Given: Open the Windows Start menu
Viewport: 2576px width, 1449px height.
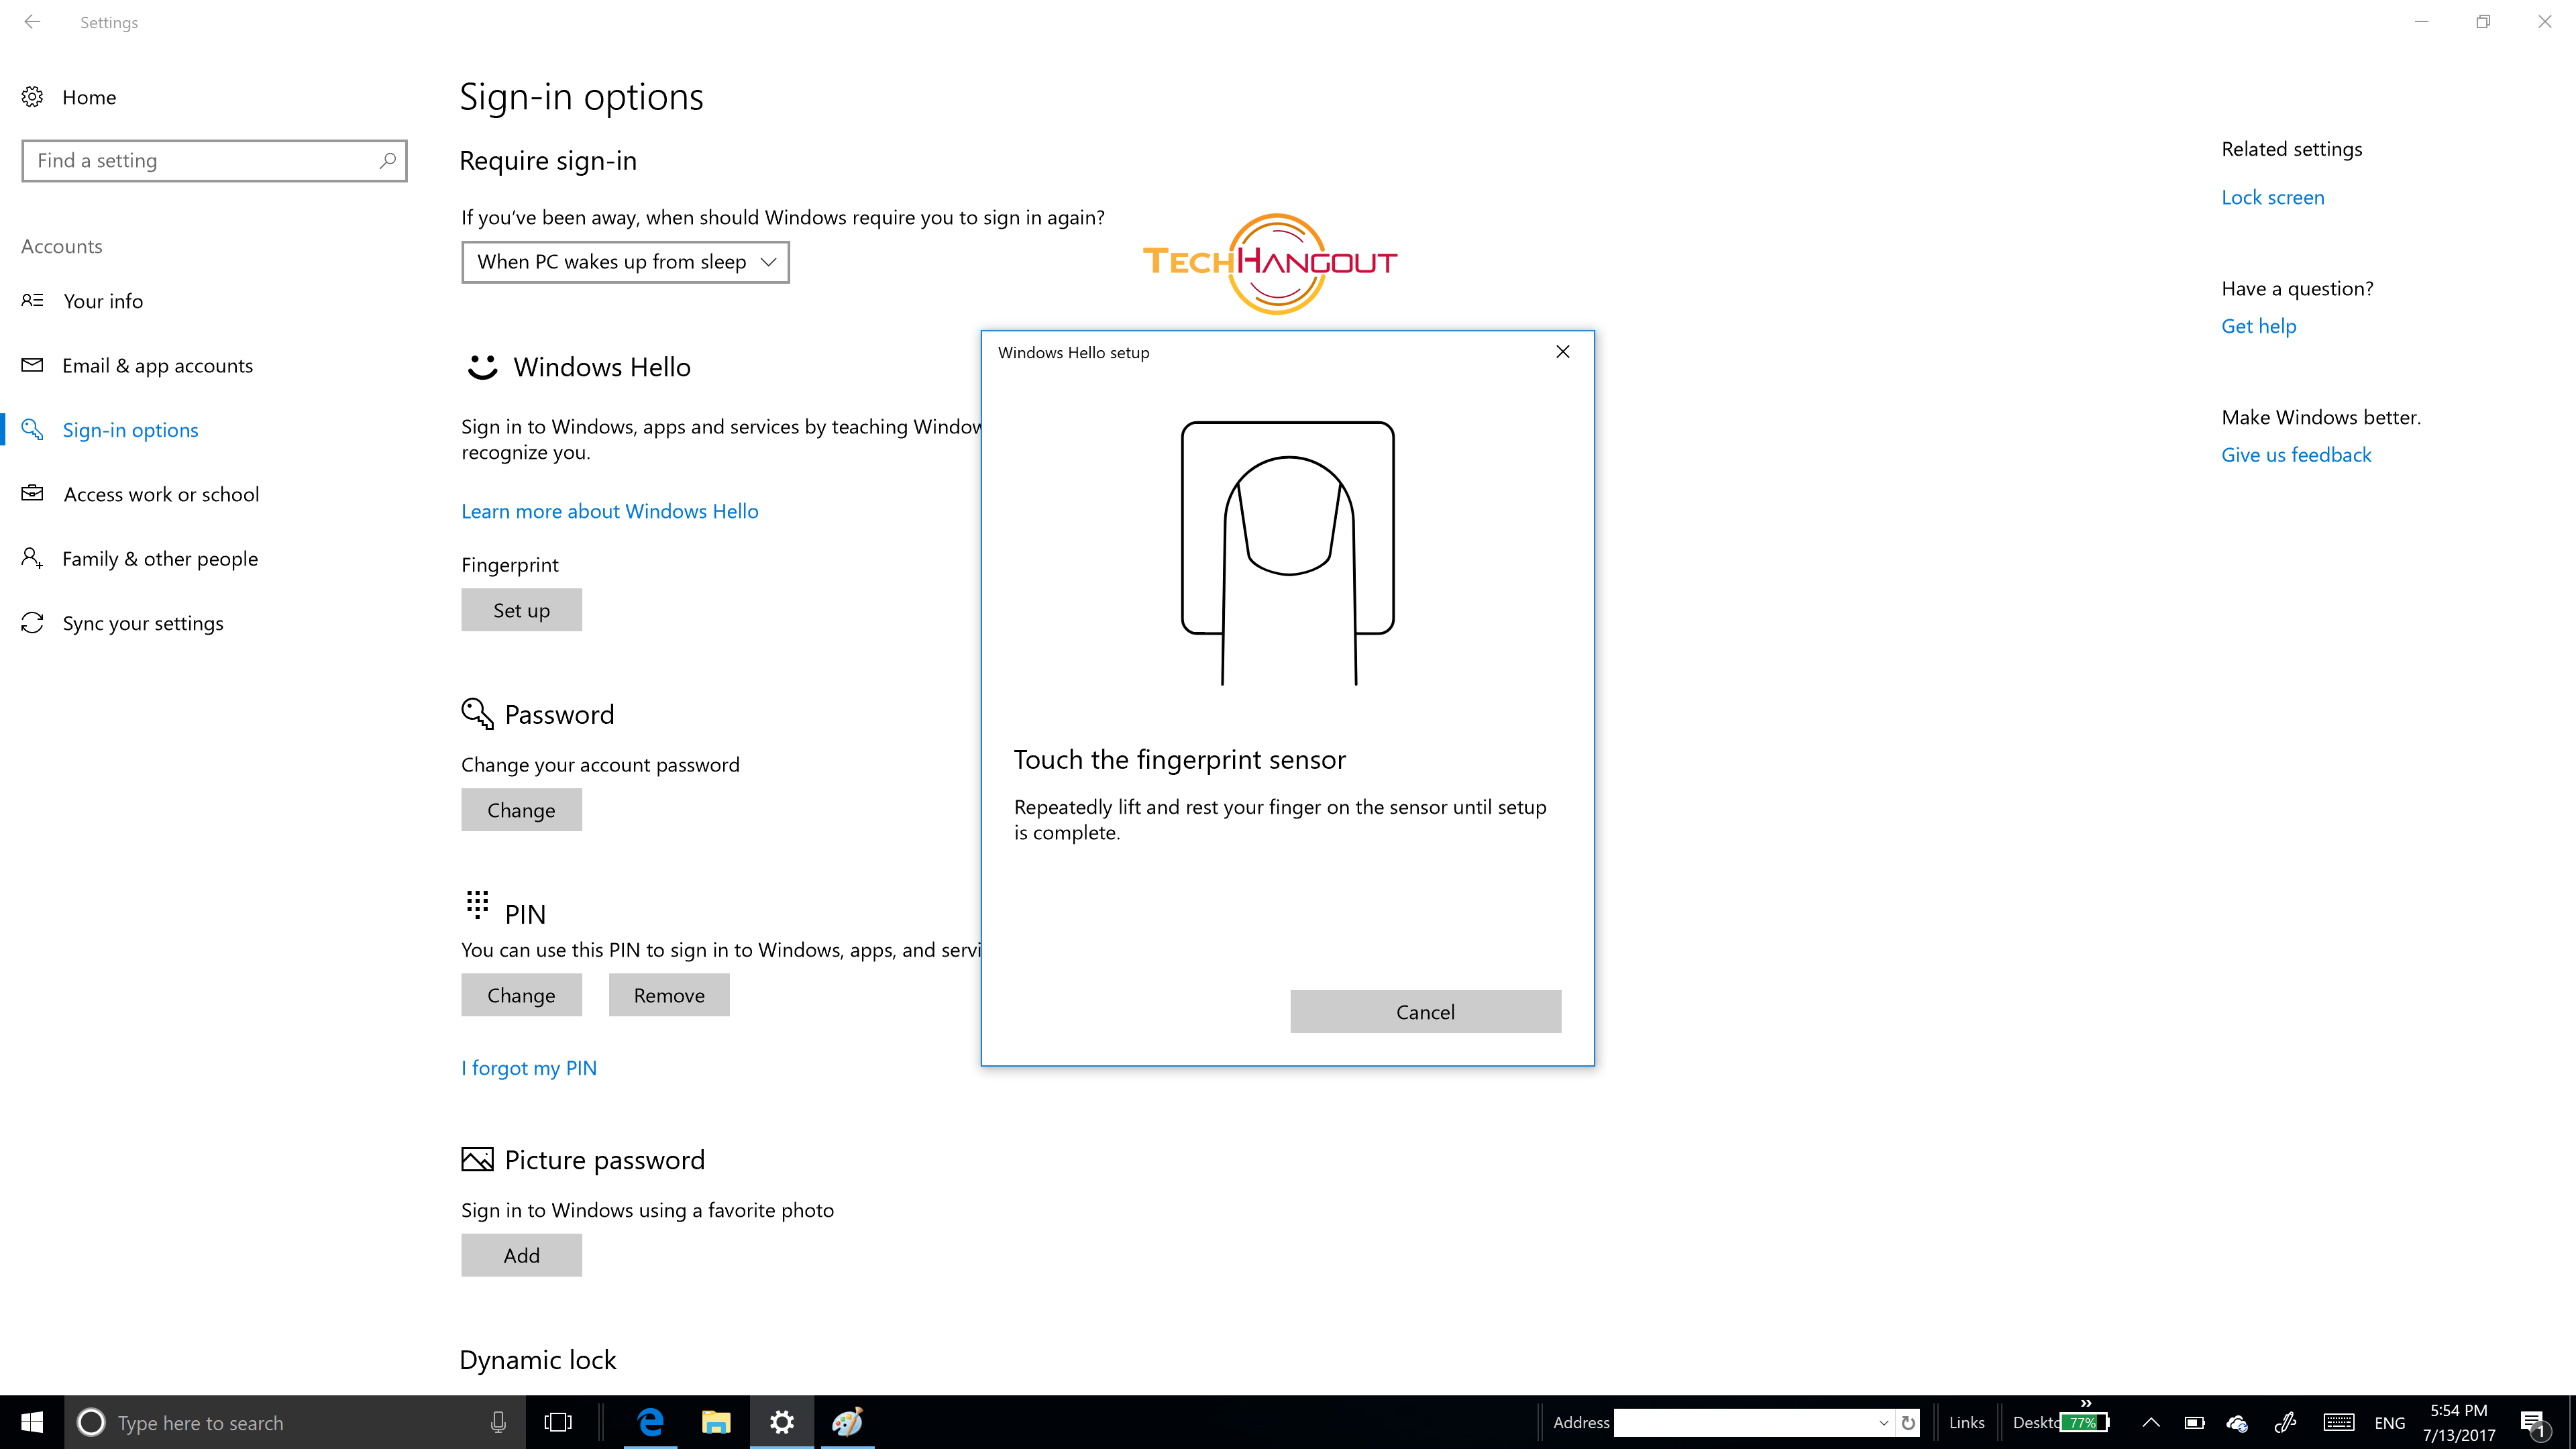Looking at the screenshot, I should click(32, 1422).
